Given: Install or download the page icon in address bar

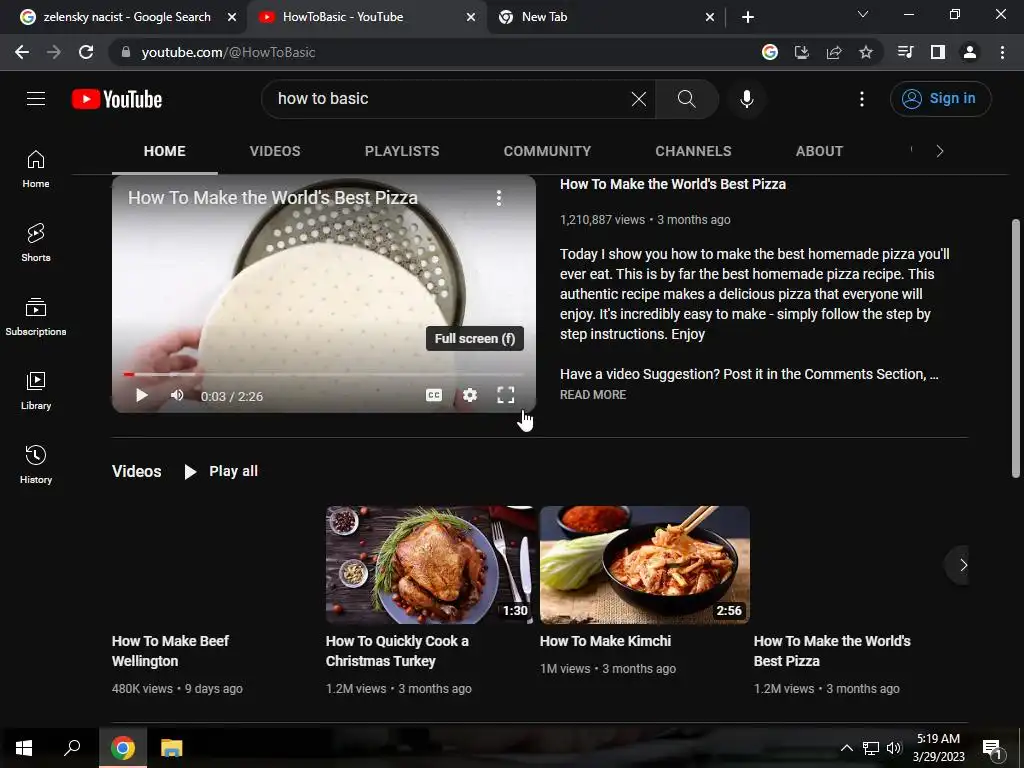Looking at the screenshot, I should click(802, 52).
